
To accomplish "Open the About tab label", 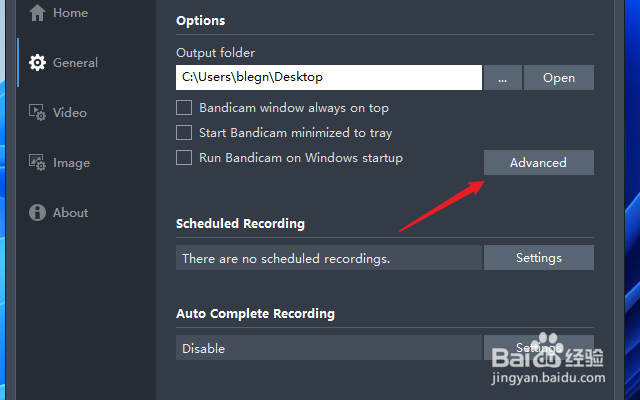I will tap(70, 213).
